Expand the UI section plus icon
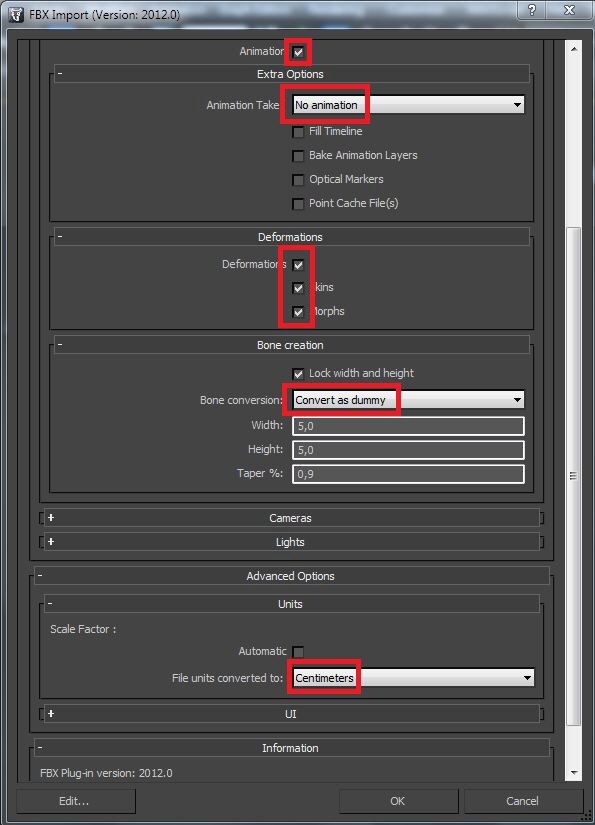The image size is (595, 825). 51,713
